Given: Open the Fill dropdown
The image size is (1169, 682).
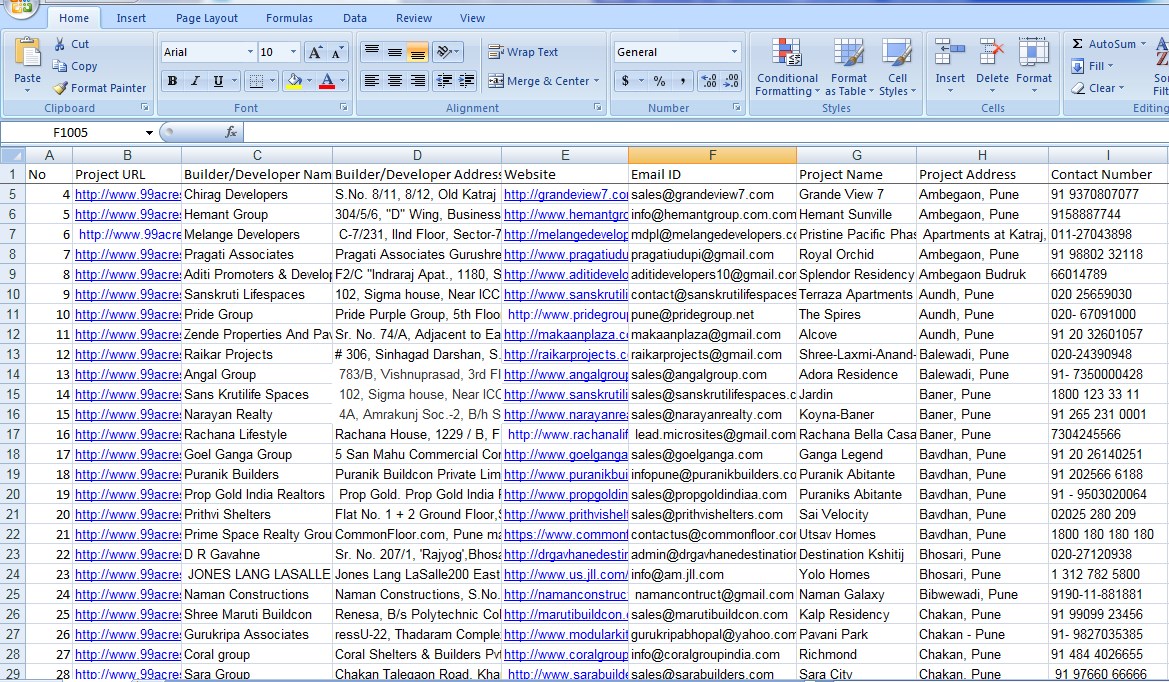Looking at the screenshot, I should pos(1092,66).
